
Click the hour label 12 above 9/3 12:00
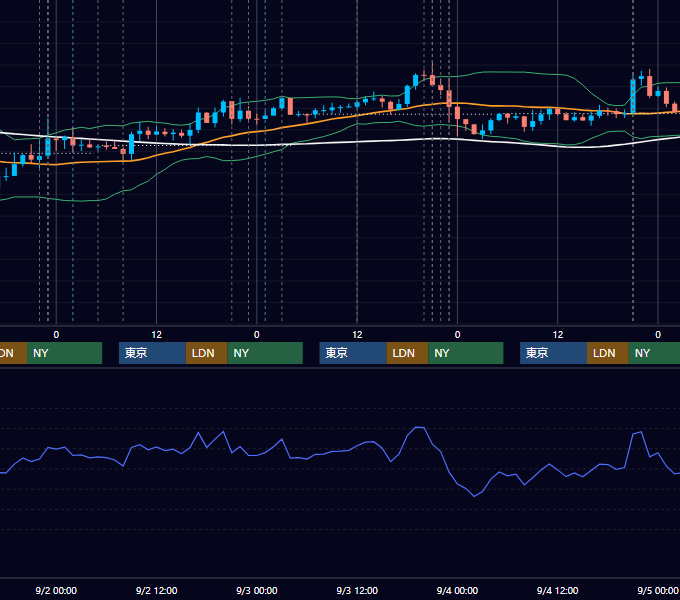pyautogui.click(x=357, y=335)
